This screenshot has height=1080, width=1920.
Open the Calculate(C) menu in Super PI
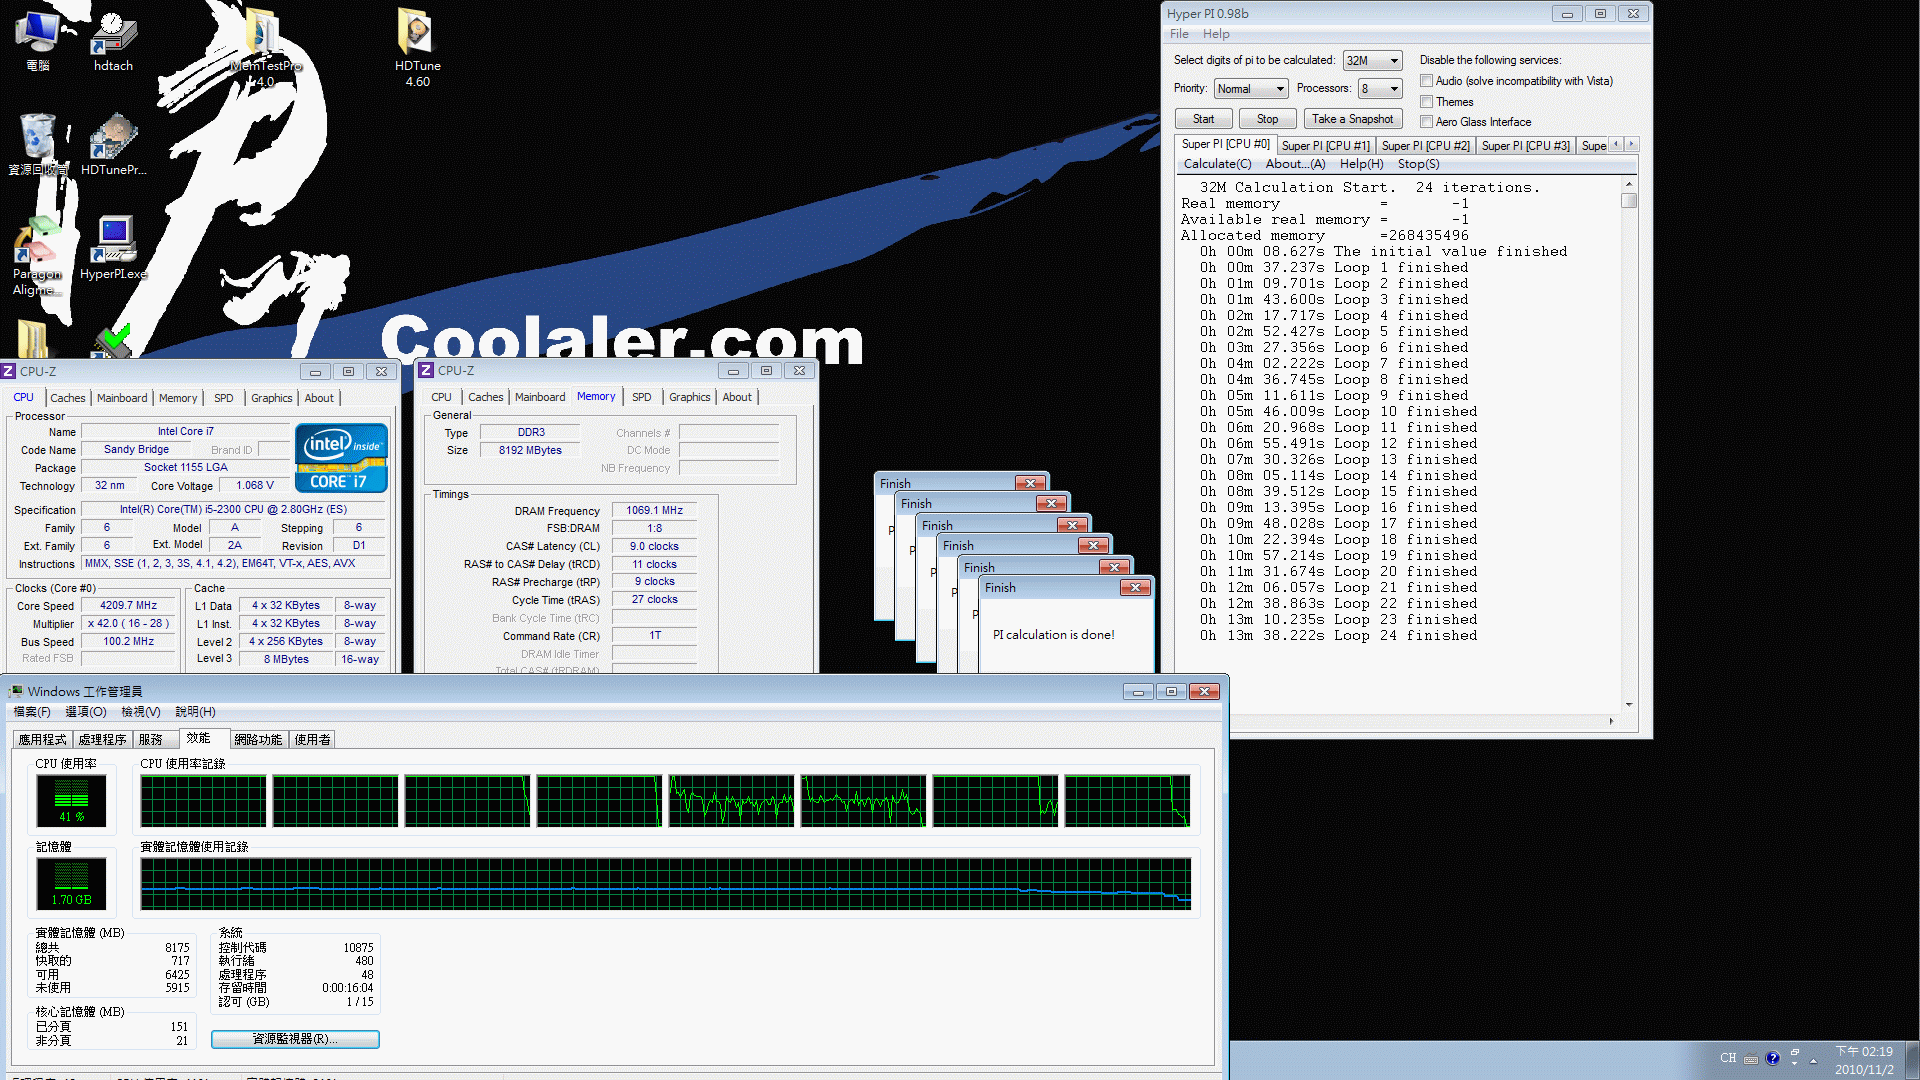click(x=1217, y=164)
